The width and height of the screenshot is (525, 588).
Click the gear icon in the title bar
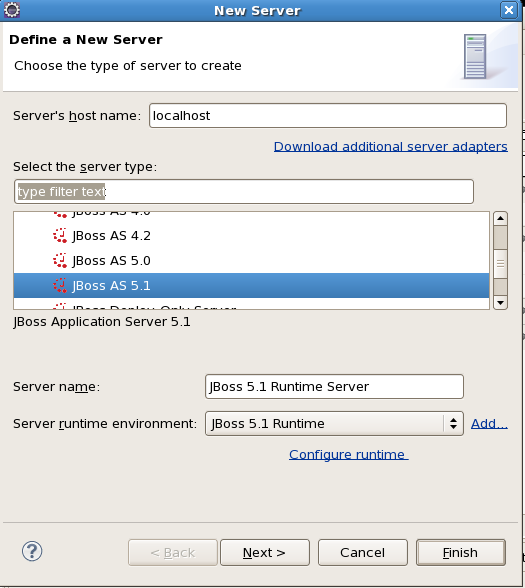(x=12, y=10)
